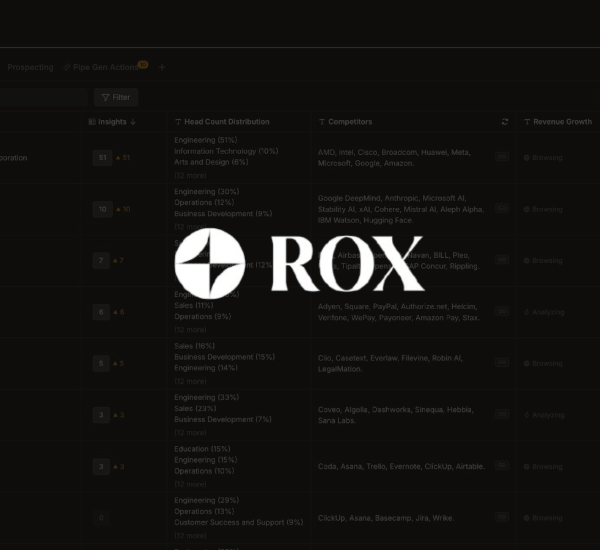Viewport: 600px width, 550px height.
Task: Expand (12 more) under Arts and Design (6%)
Action: (190, 176)
